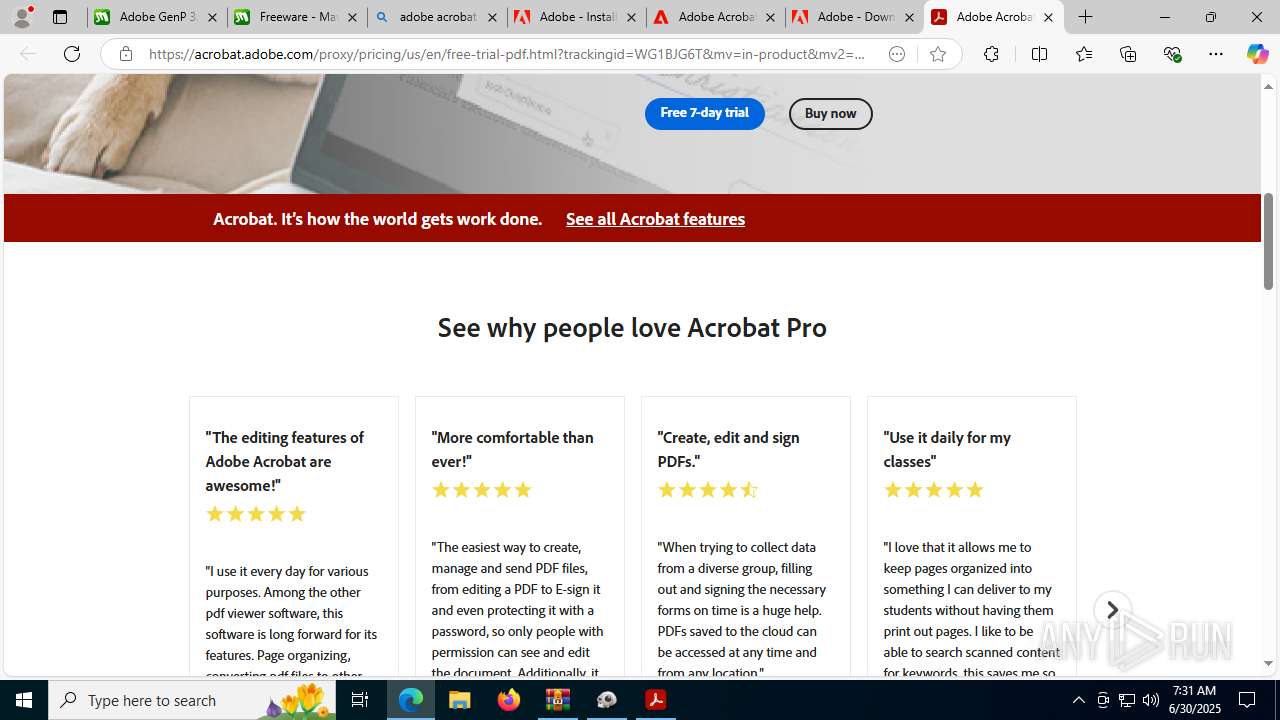Open the Extensions icon

click(x=991, y=54)
